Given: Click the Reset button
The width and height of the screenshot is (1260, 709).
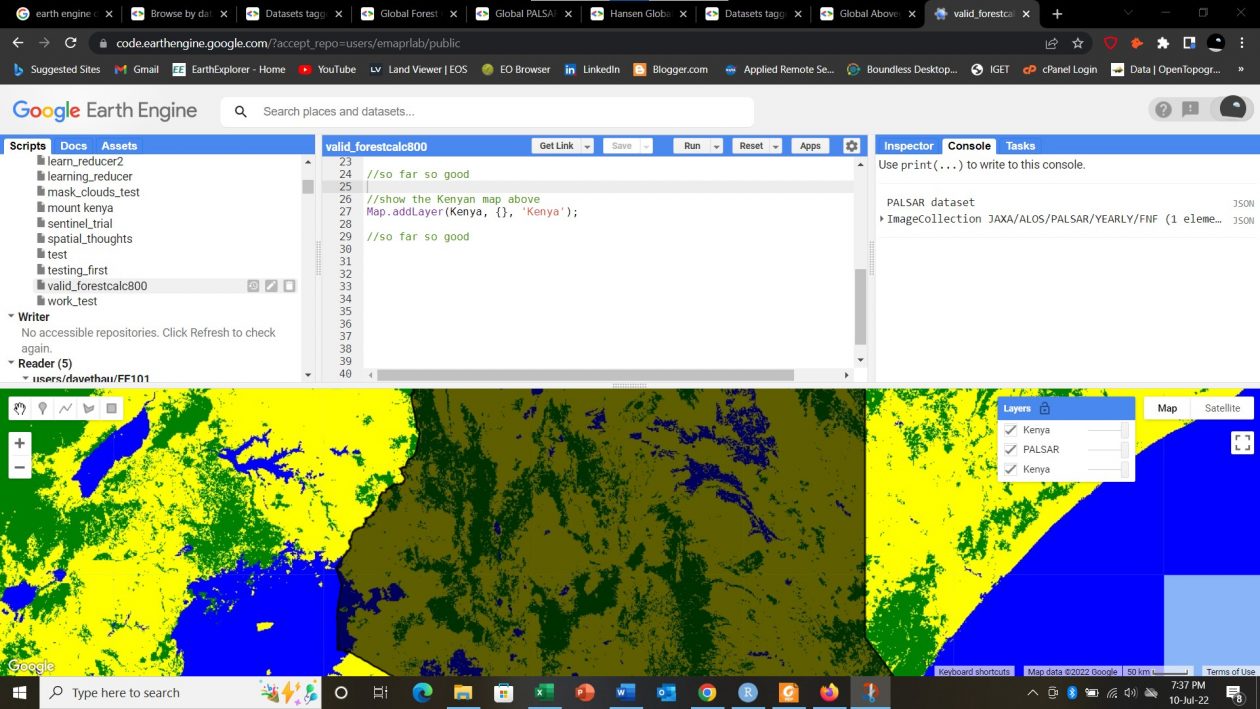Looking at the screenshot, I should coord(751,146).
